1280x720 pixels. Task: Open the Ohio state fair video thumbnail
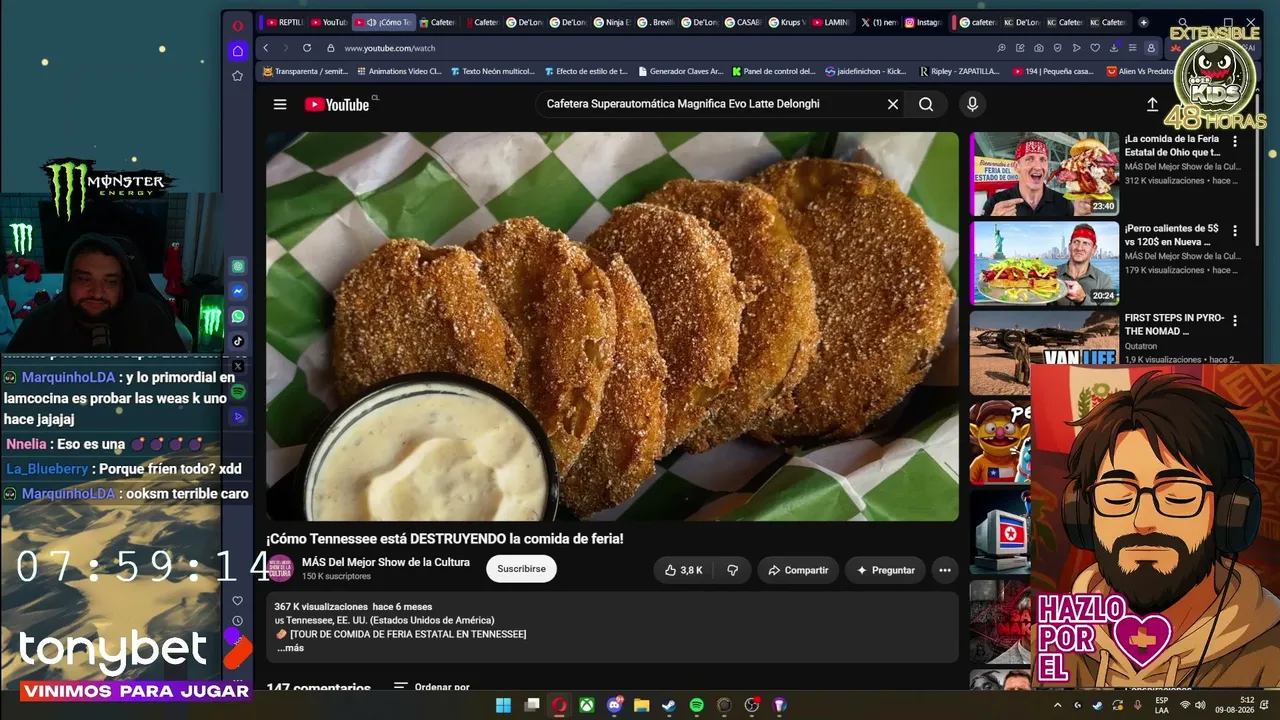click(x=1044, y=174)
